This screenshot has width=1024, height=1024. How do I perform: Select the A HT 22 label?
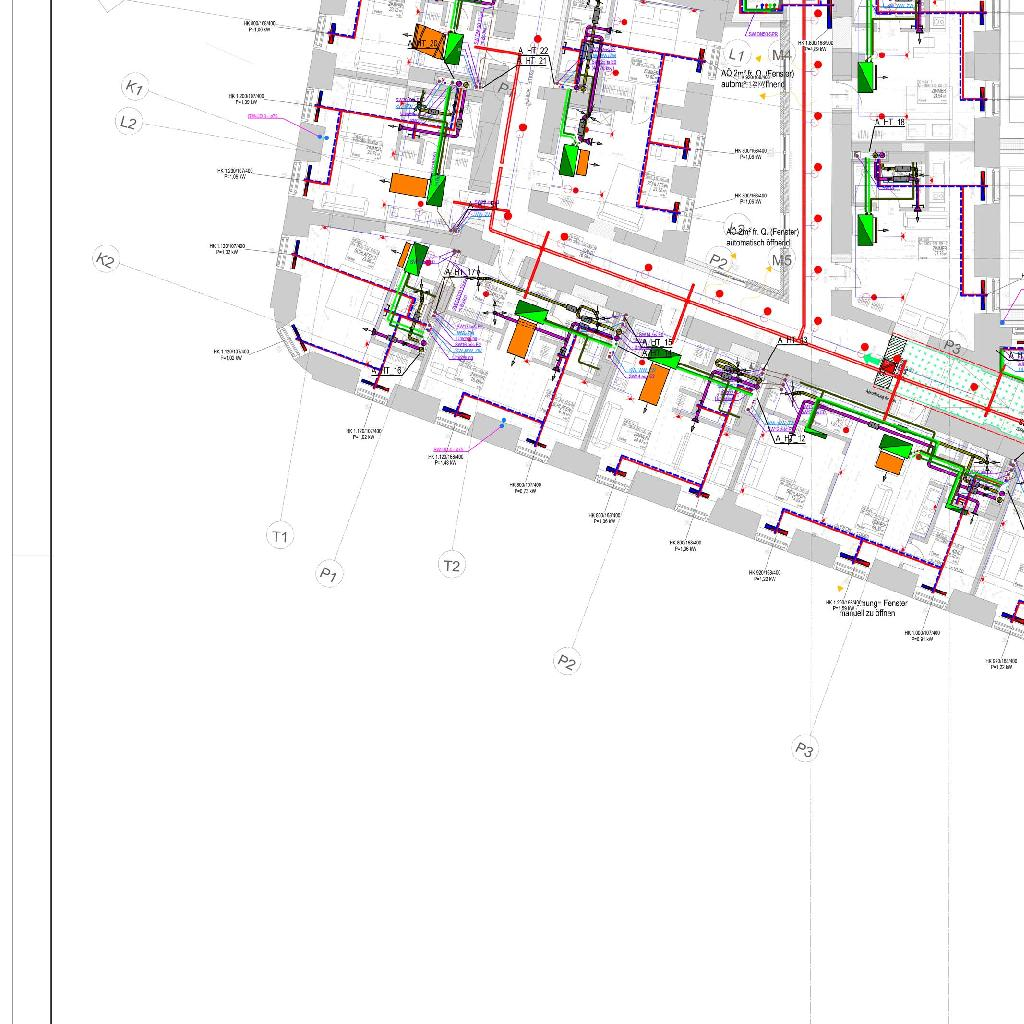click(533, 50)
